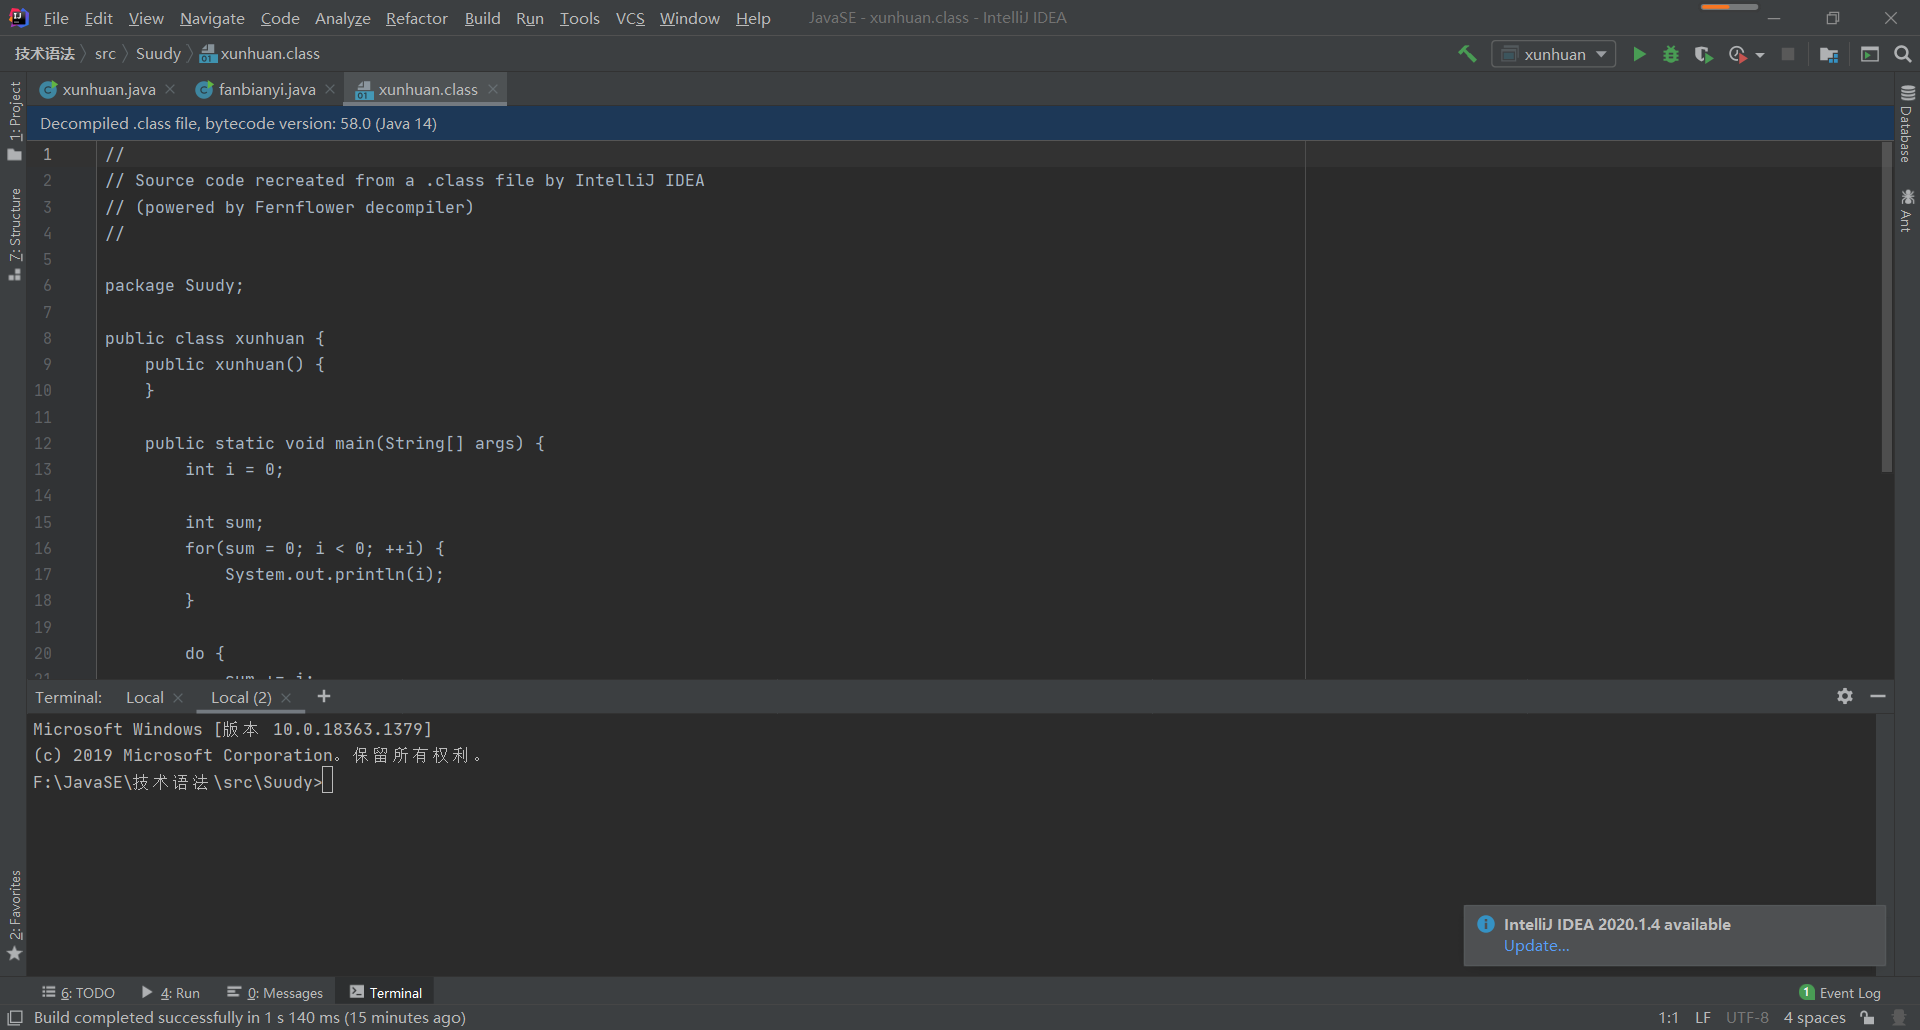Open the File menu

pos(56,18)
